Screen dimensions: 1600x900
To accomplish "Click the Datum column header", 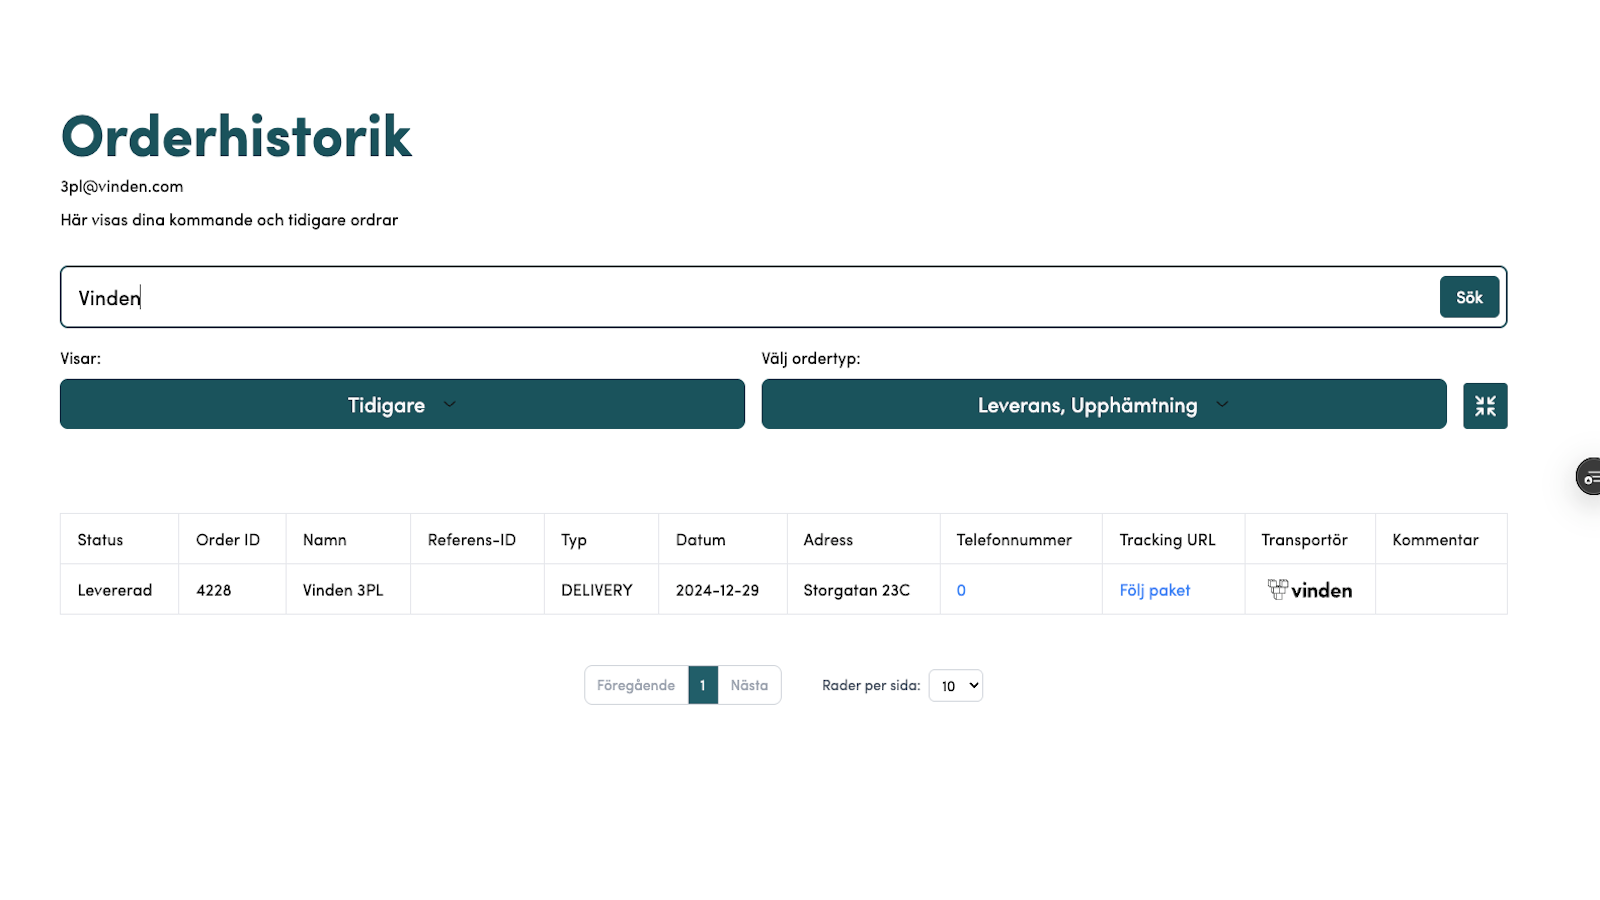I will [x=723, y=539].
